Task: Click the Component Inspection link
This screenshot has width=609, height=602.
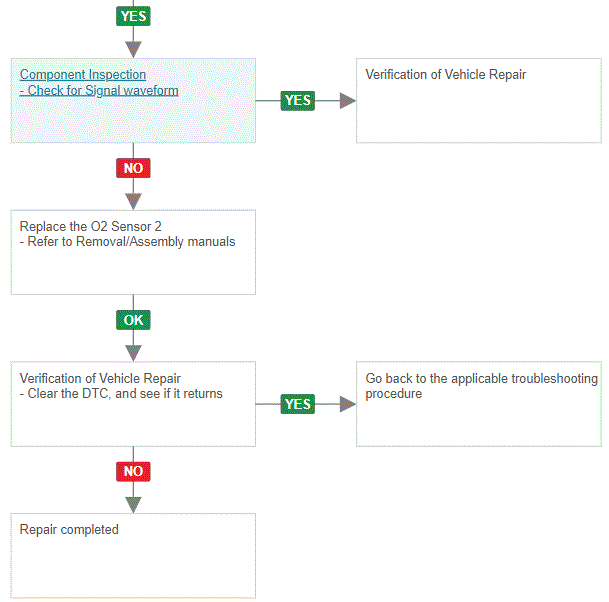Action: [x=83, y=75]
